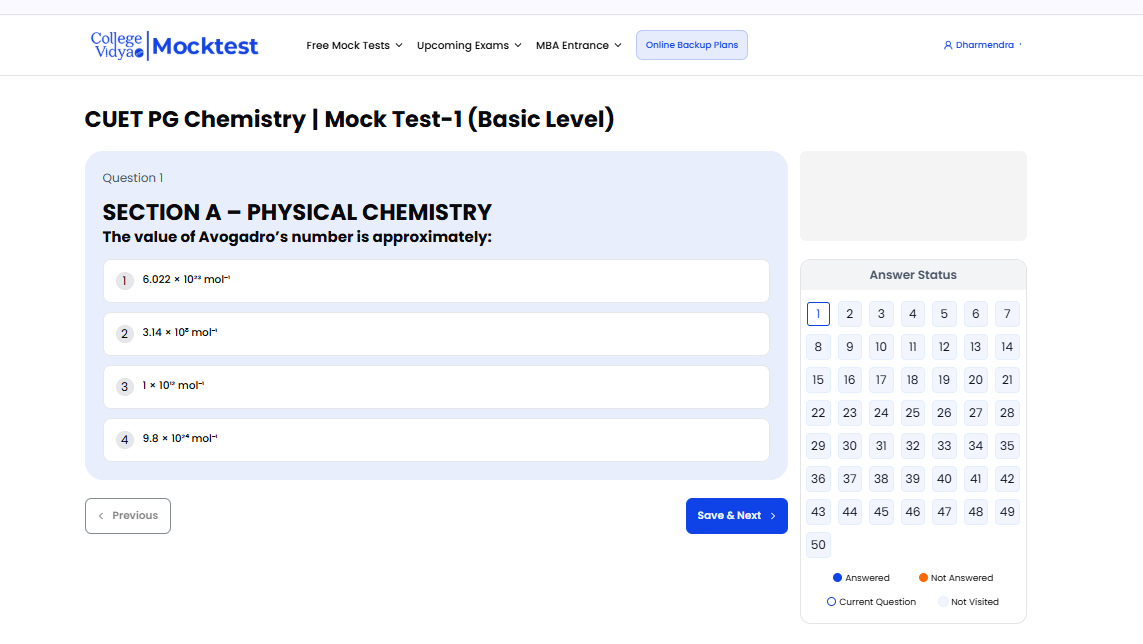Go back with the Previous button
This screenshot has width=1143, height=644.
(128, 516)
